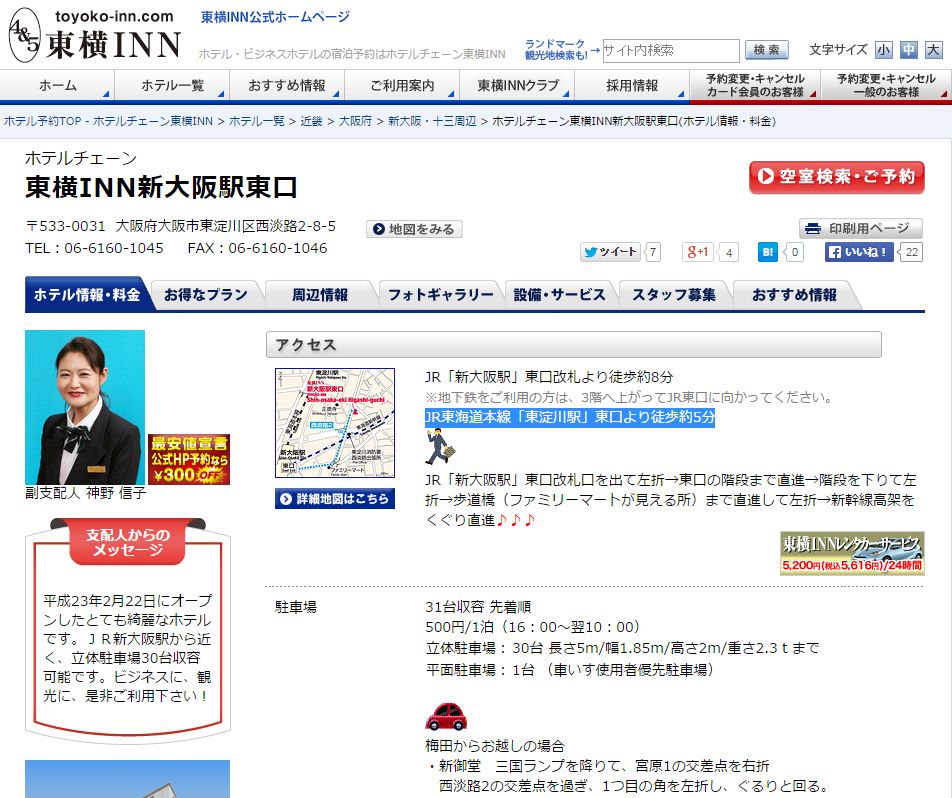Expand the 東横INNクラブ navigation menu
The width and height of the screenshot is (952, 798).
[x=518, y=86]
